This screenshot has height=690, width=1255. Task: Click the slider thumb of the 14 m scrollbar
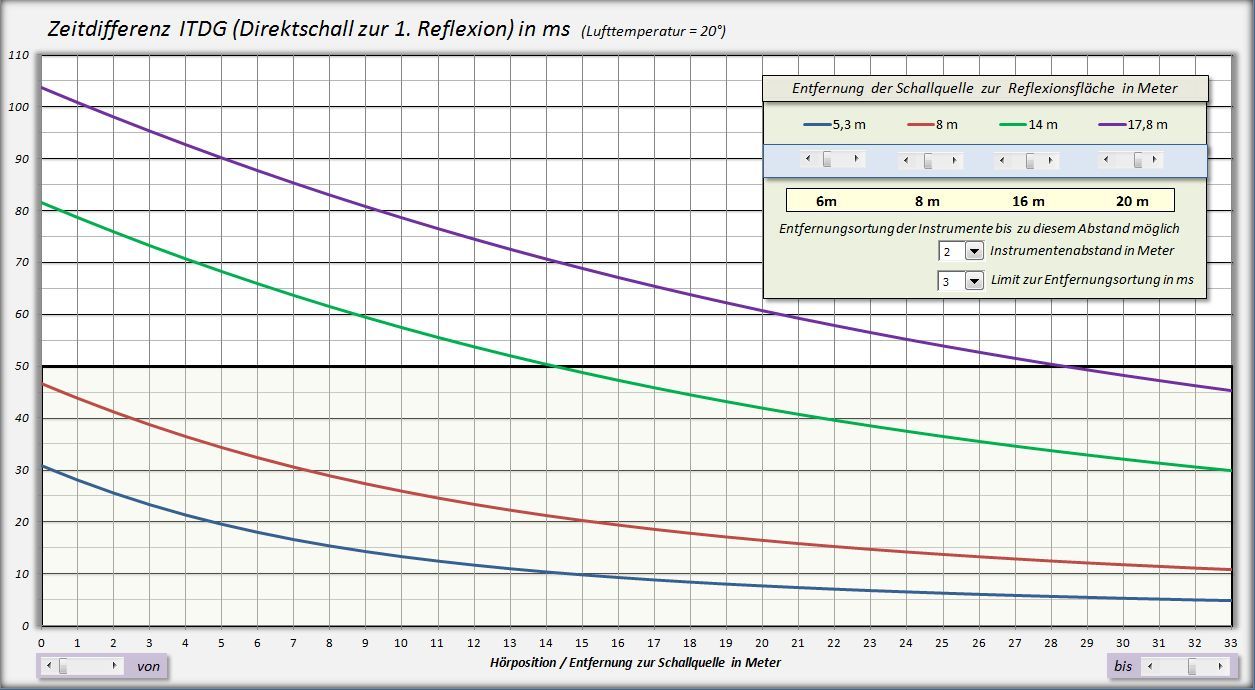(1030, 161)
